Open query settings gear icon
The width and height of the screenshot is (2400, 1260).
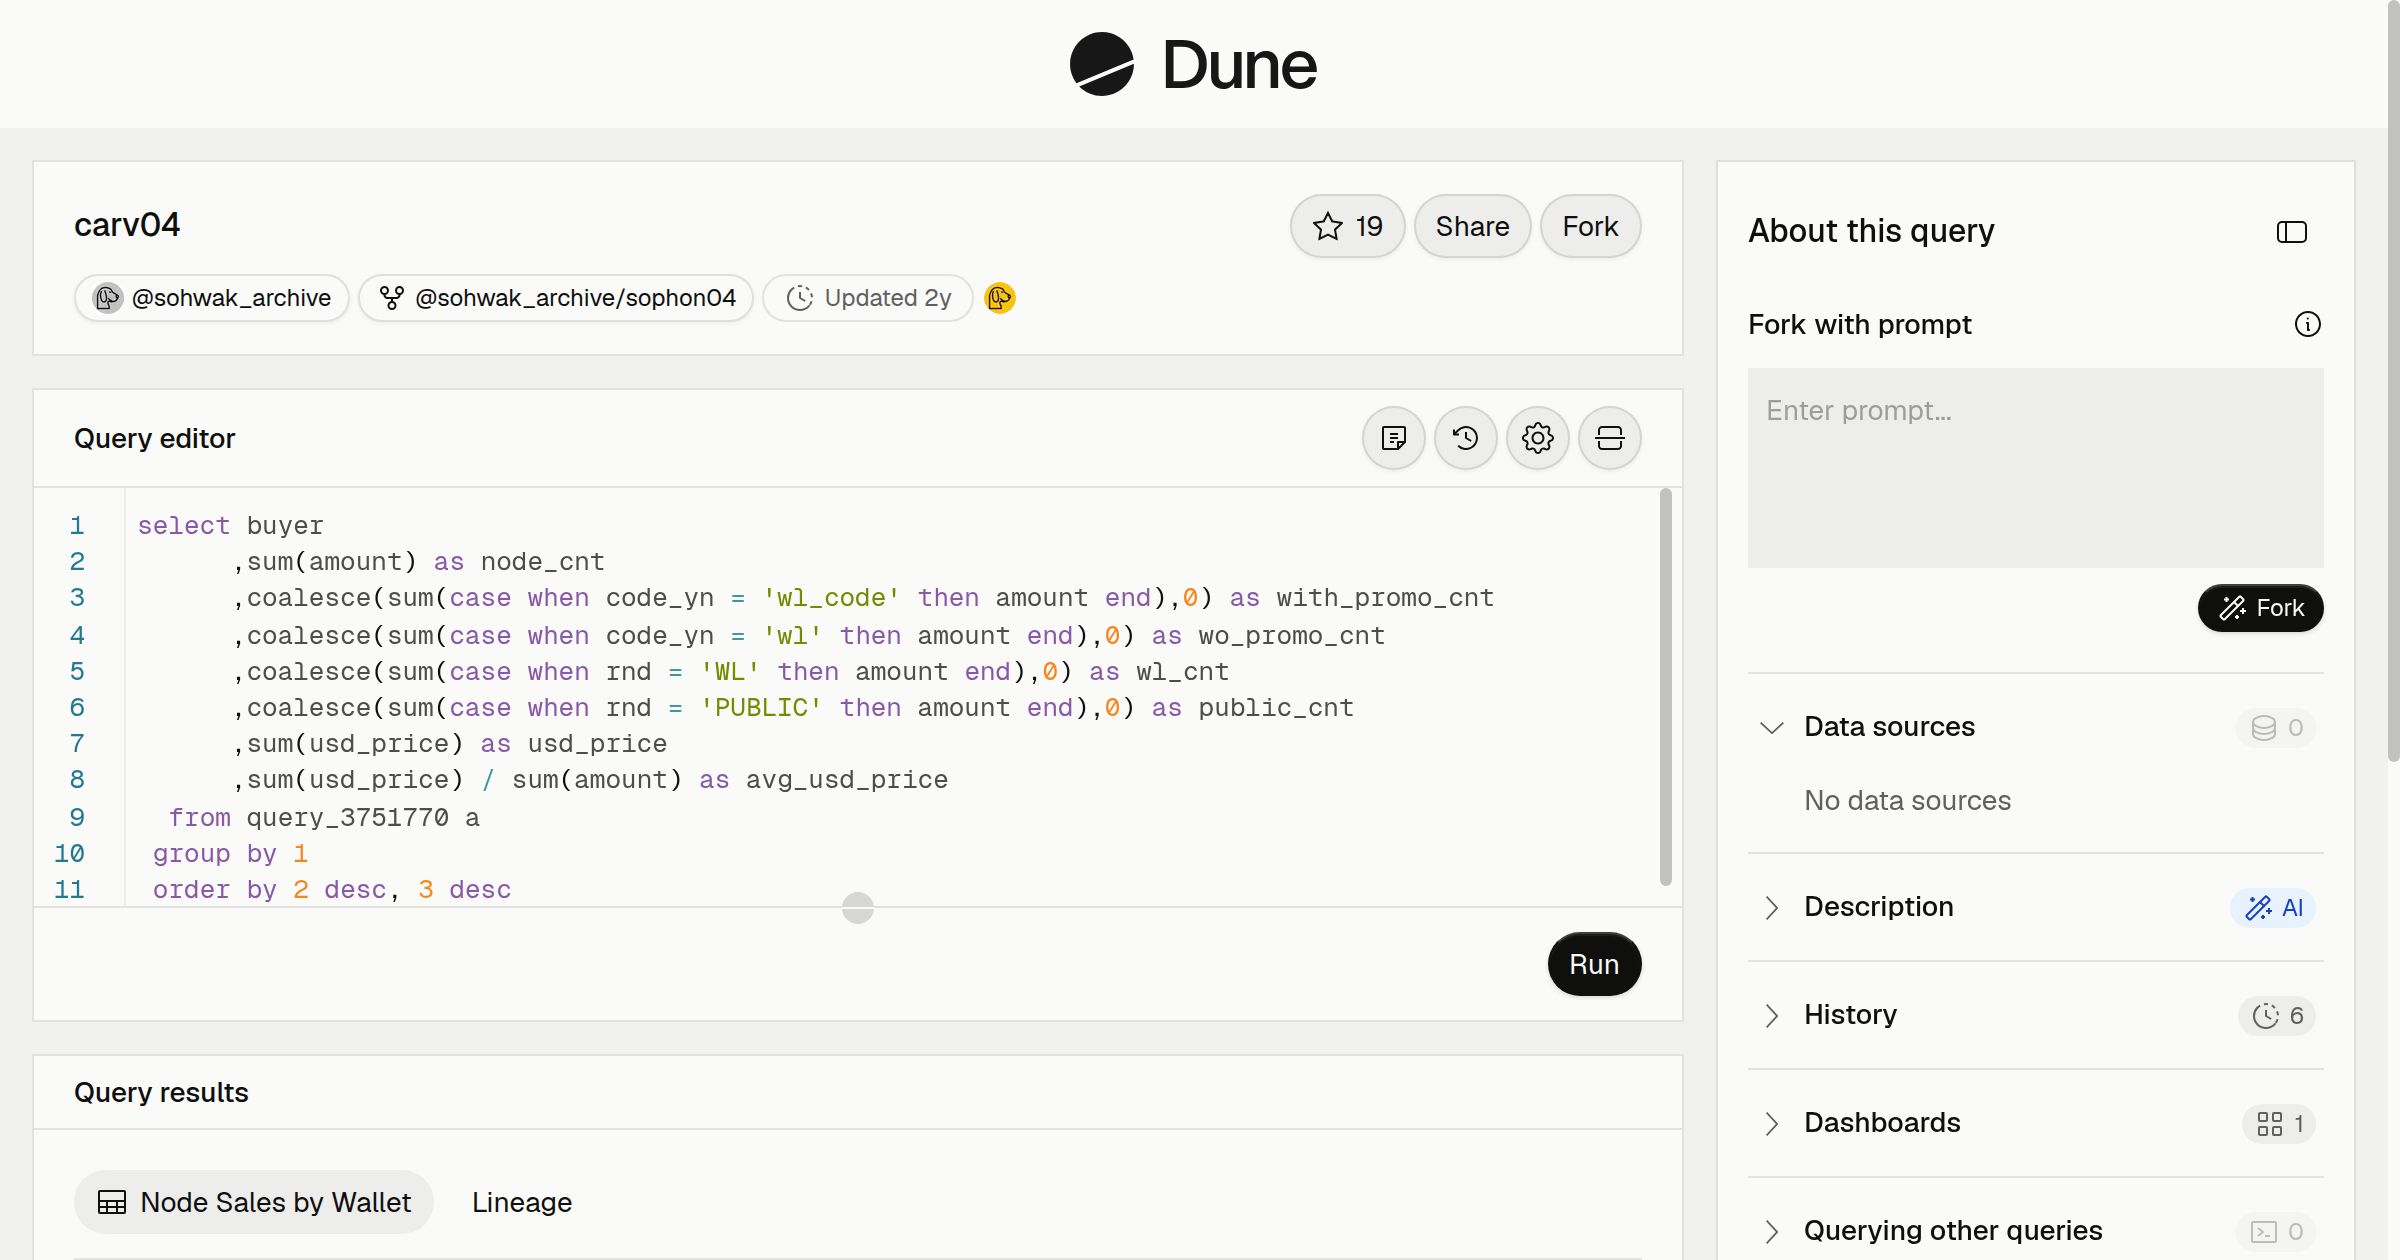pyautogui.click(x=1537, y=438)
